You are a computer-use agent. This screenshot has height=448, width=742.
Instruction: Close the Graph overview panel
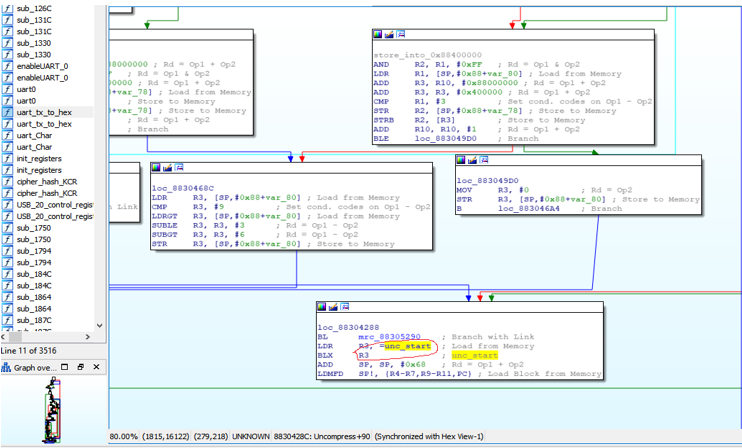97,367
